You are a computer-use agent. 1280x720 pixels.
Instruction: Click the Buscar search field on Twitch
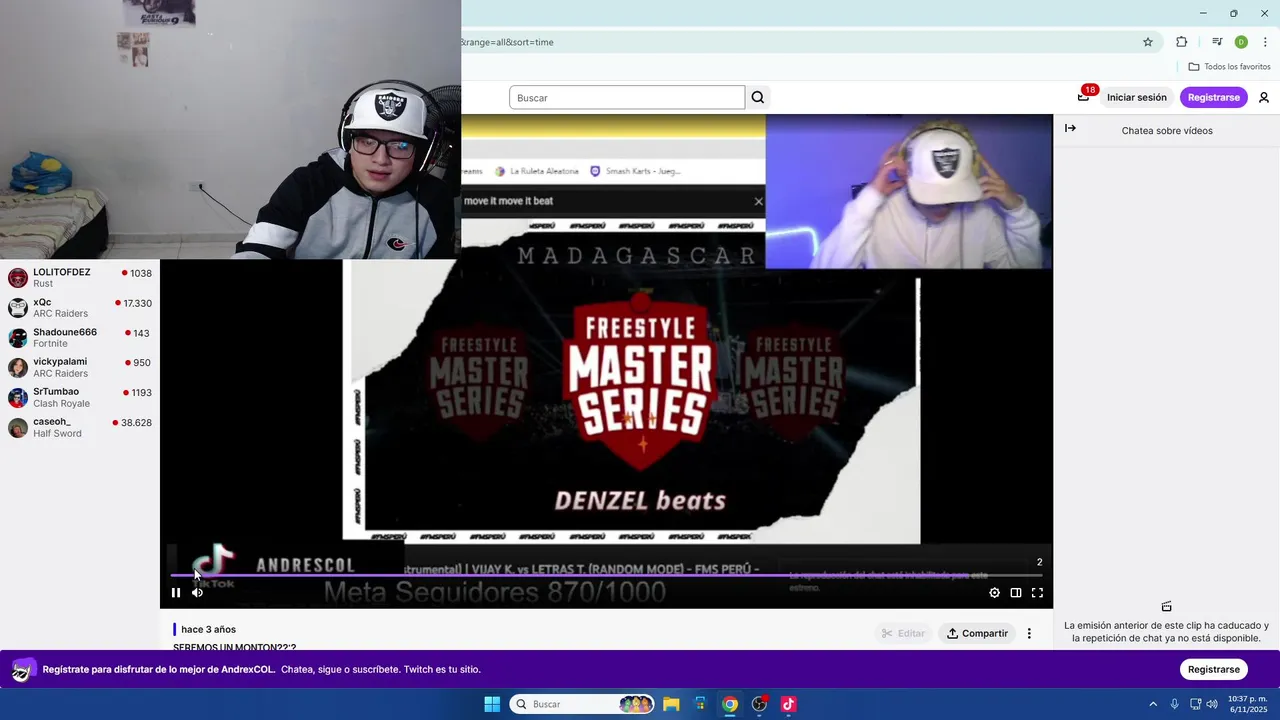(x=627, y=97)
